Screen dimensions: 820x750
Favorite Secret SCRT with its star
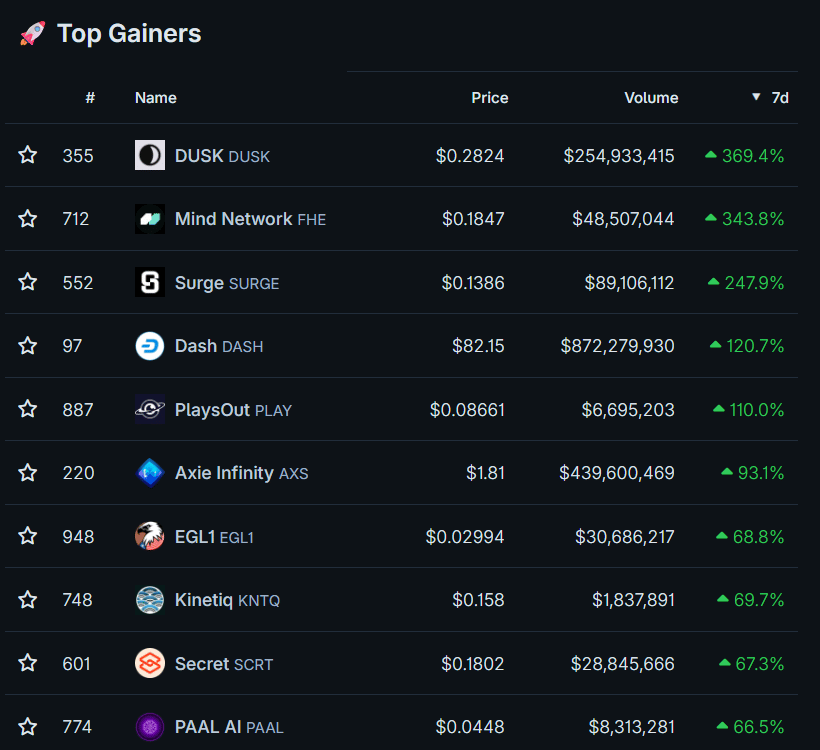click(28, 663)
